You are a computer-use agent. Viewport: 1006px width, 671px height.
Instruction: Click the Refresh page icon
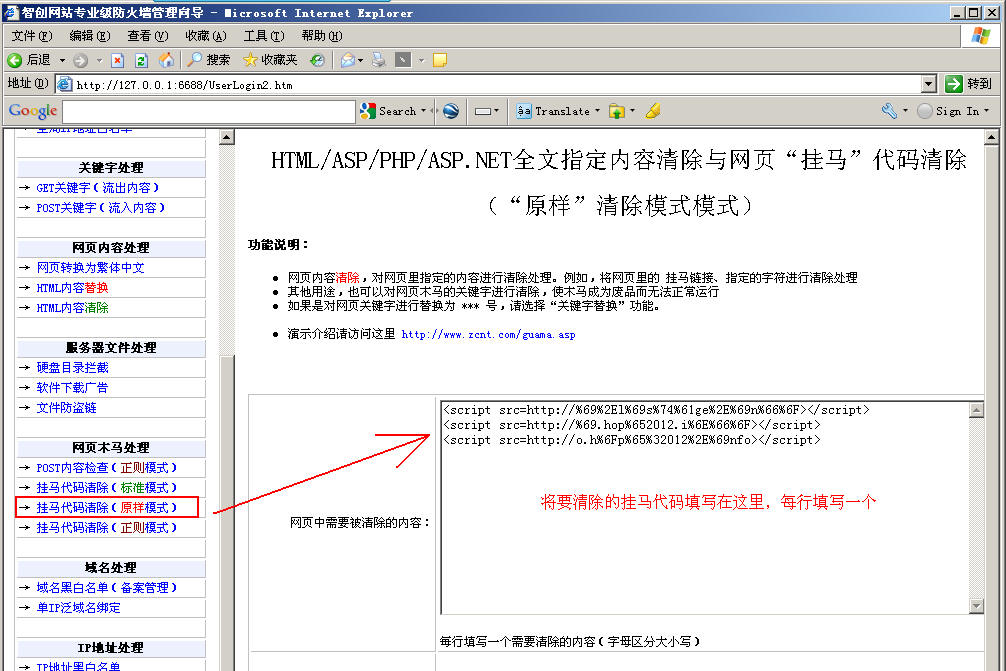141,60
